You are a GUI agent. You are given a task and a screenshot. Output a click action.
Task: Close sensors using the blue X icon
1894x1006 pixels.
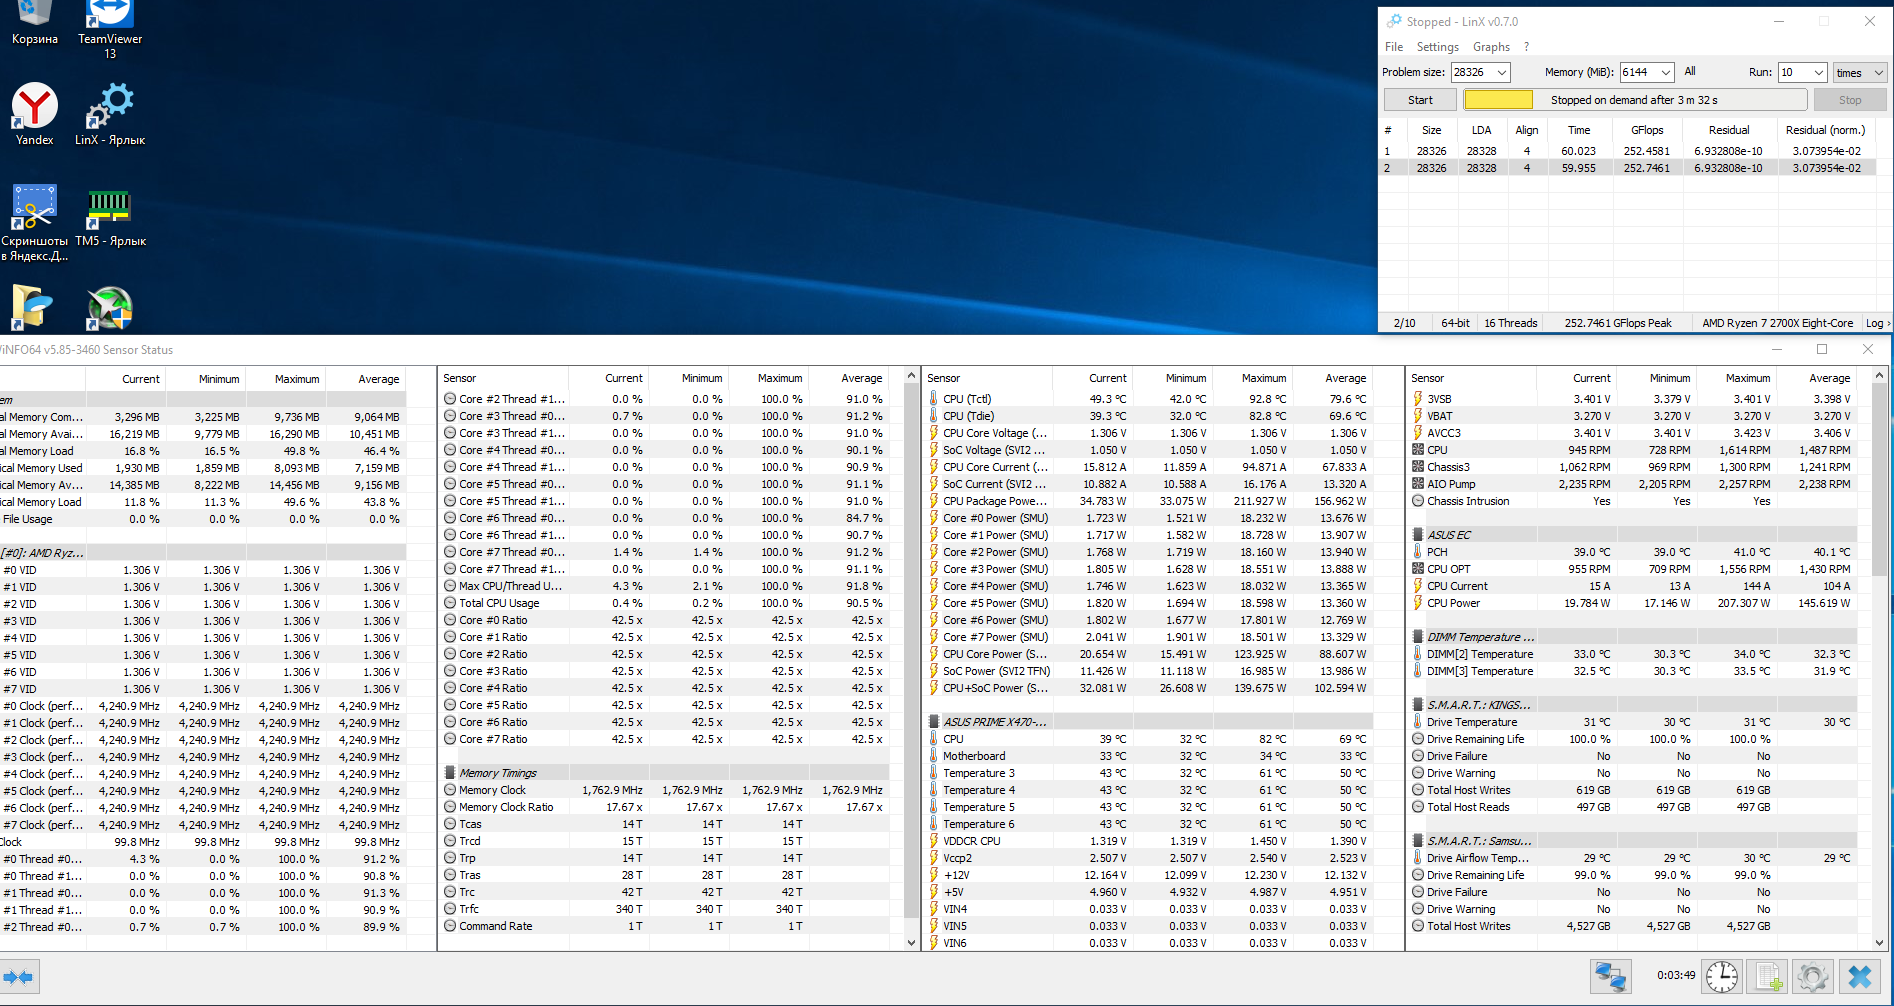[x=1860, y=977]
